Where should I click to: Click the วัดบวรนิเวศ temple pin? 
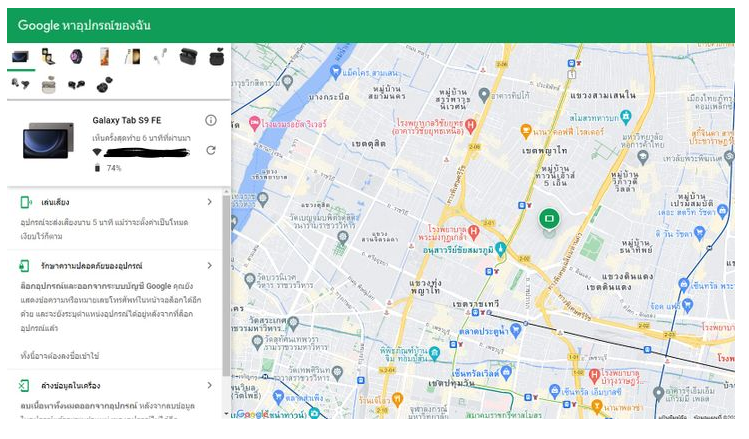click(249, 279)
